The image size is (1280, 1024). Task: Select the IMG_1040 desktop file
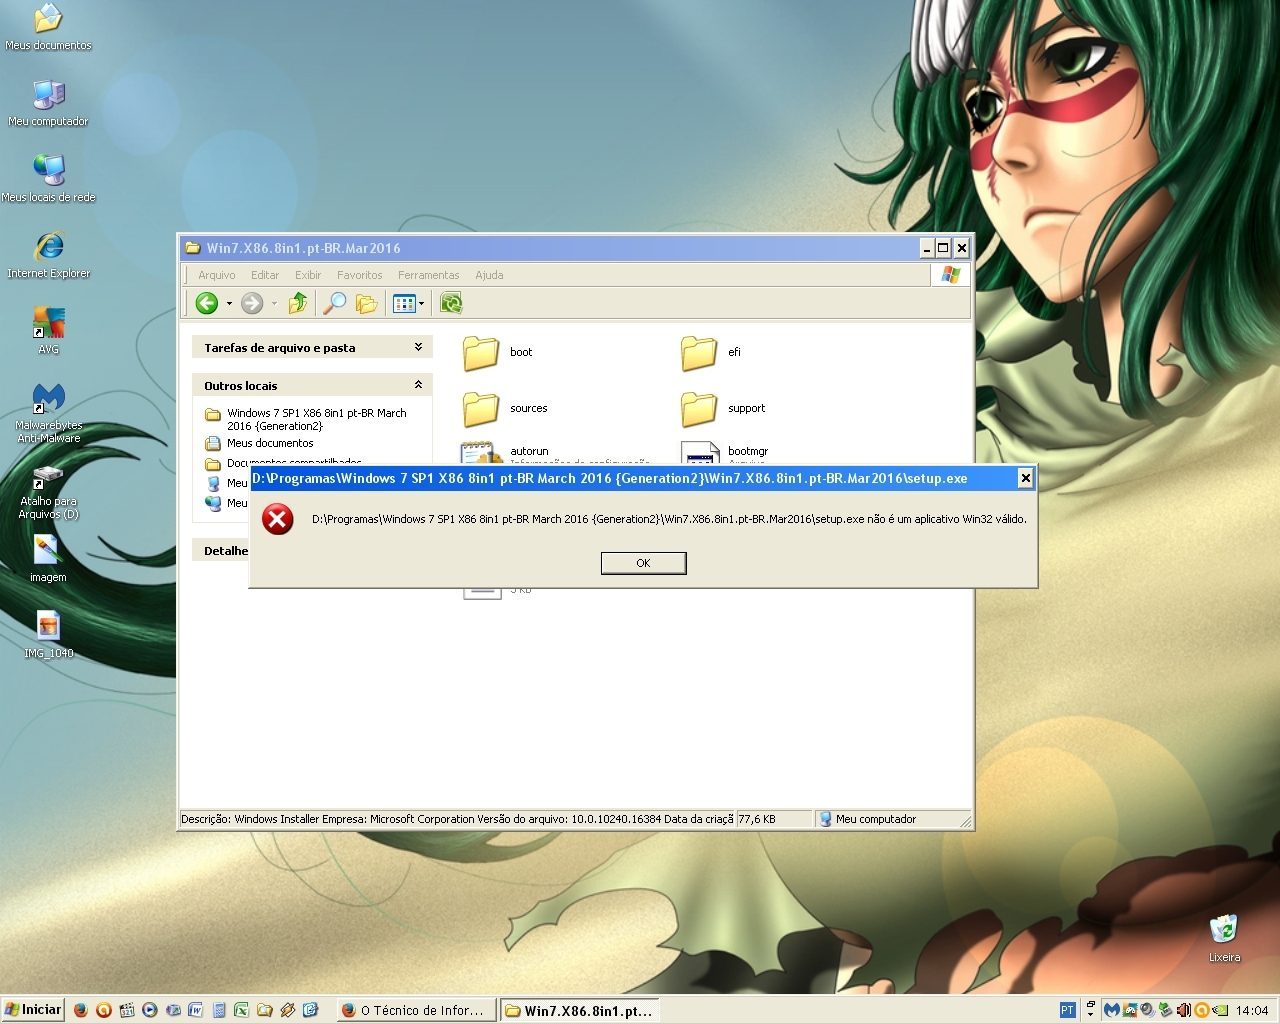pyautogui.click(x=48, y=634)
